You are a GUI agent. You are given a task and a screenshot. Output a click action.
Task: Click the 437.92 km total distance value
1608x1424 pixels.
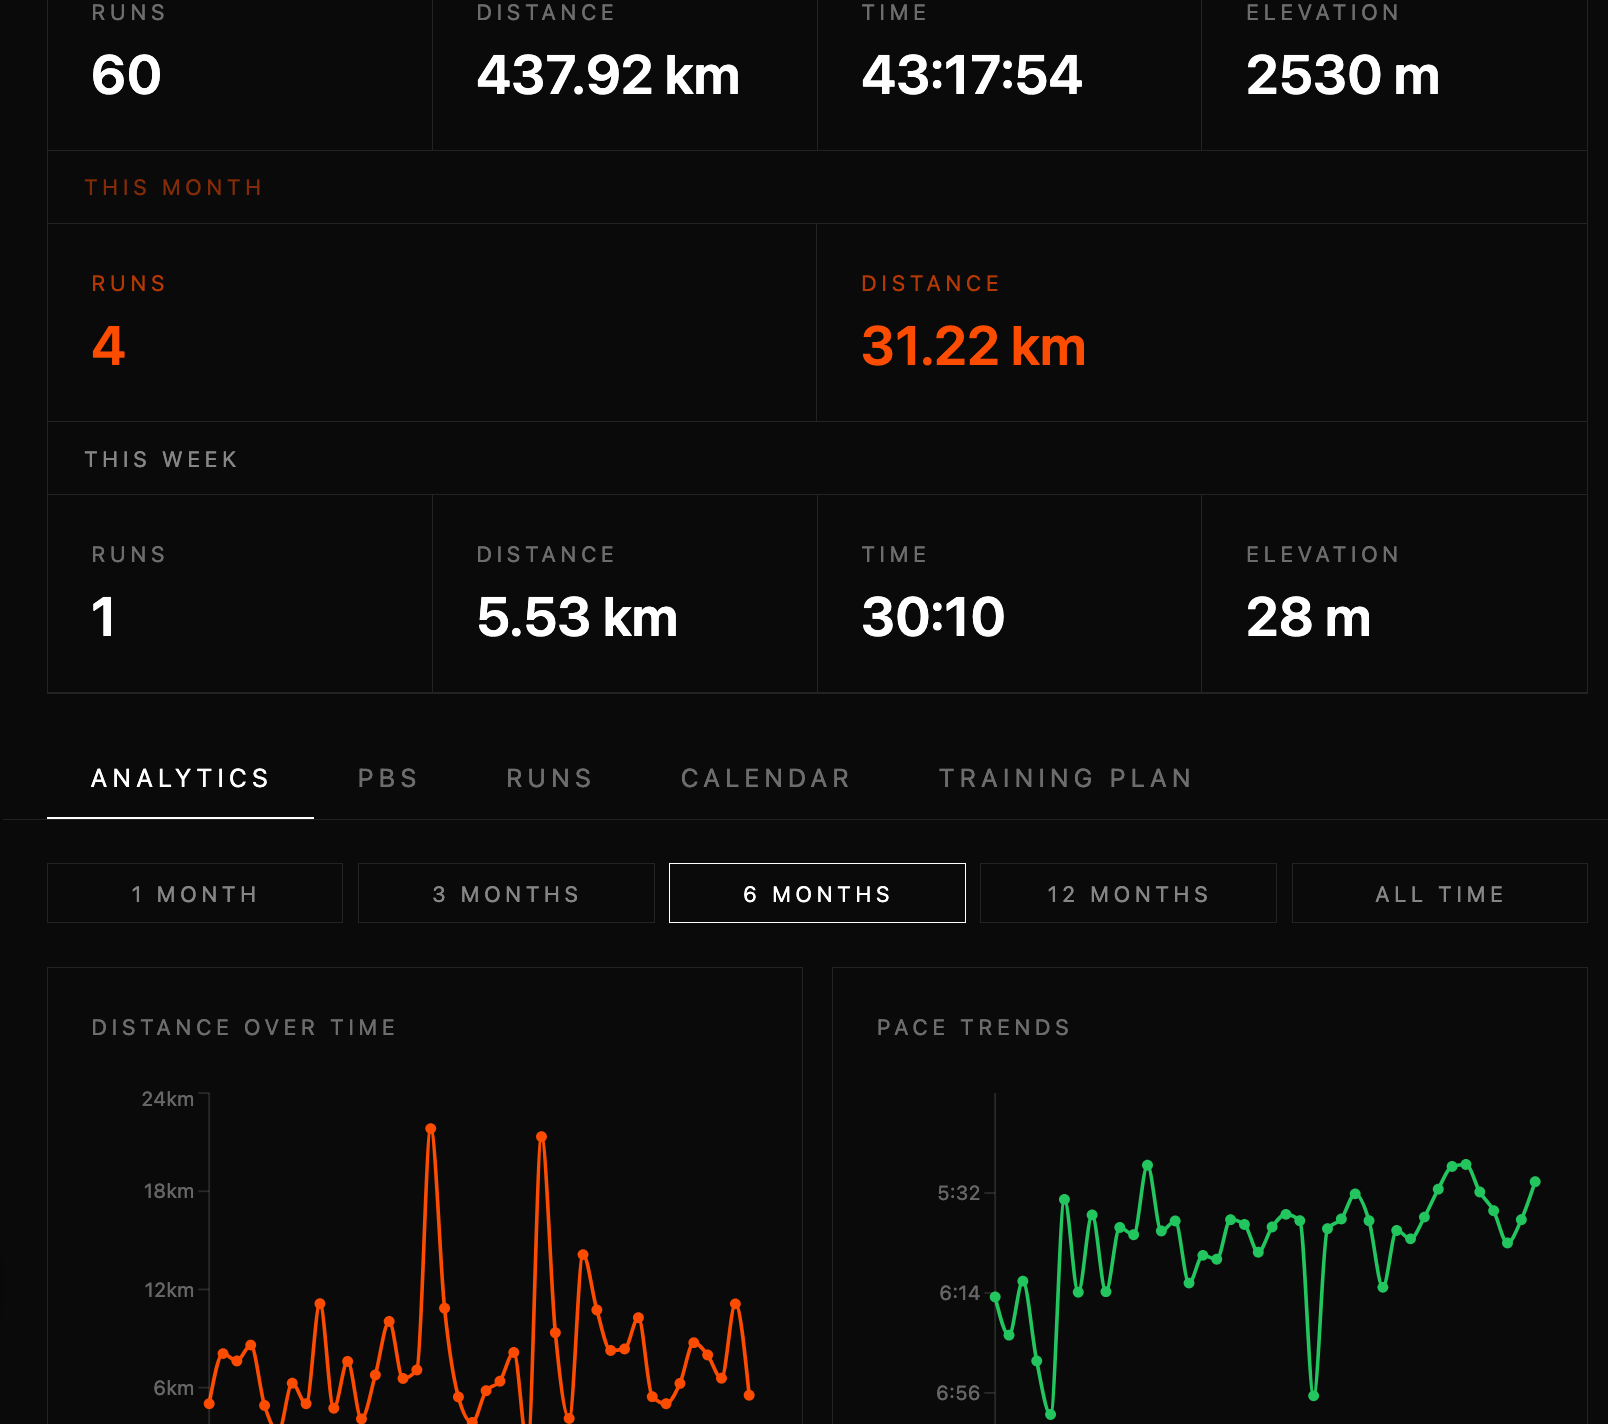click(x=608, y=75)
